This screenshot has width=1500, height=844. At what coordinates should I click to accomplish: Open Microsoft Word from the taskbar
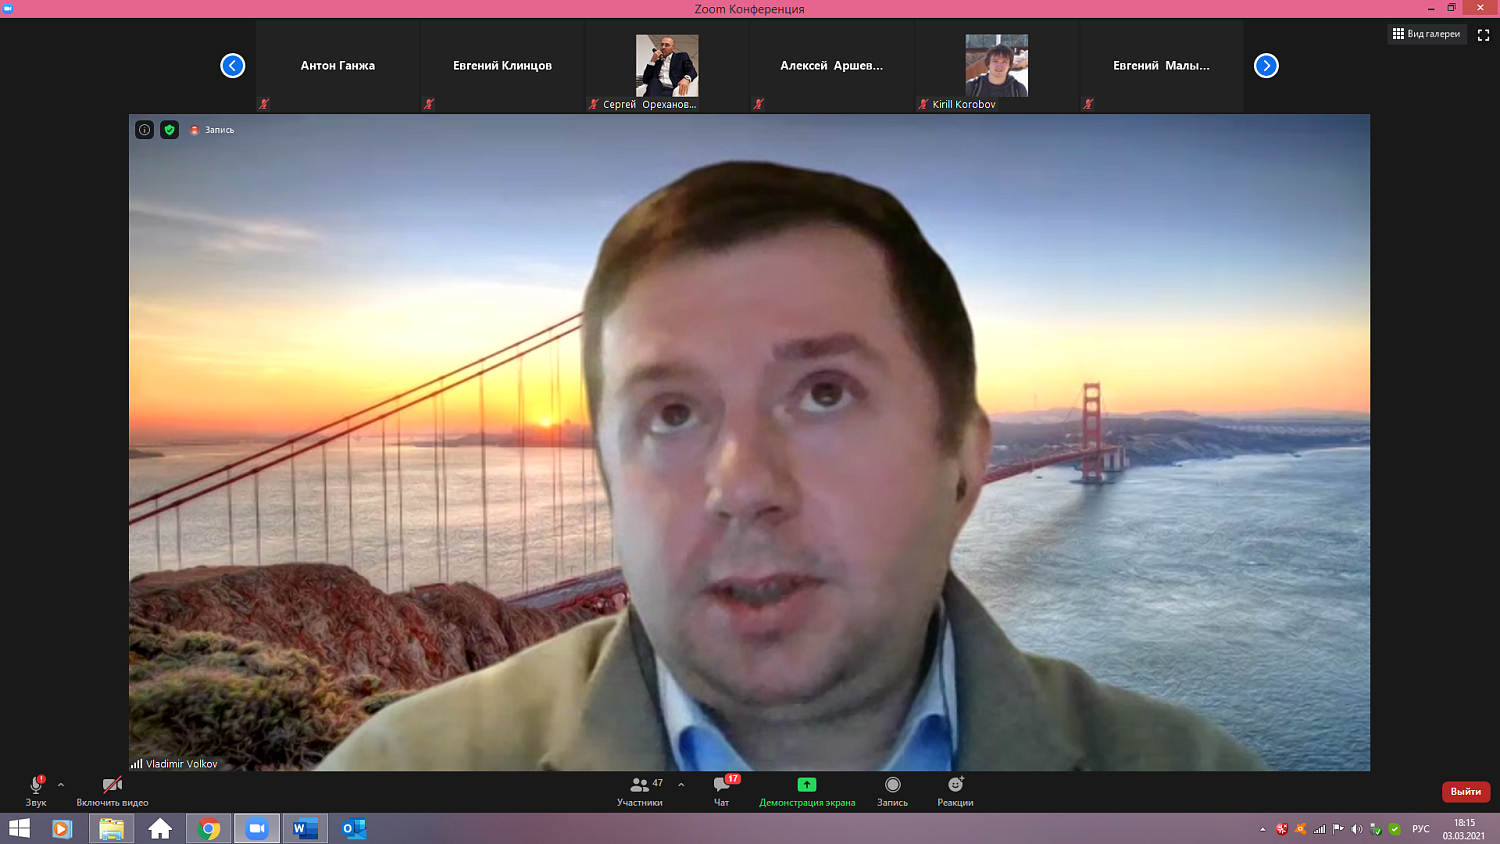click(305, 829)
